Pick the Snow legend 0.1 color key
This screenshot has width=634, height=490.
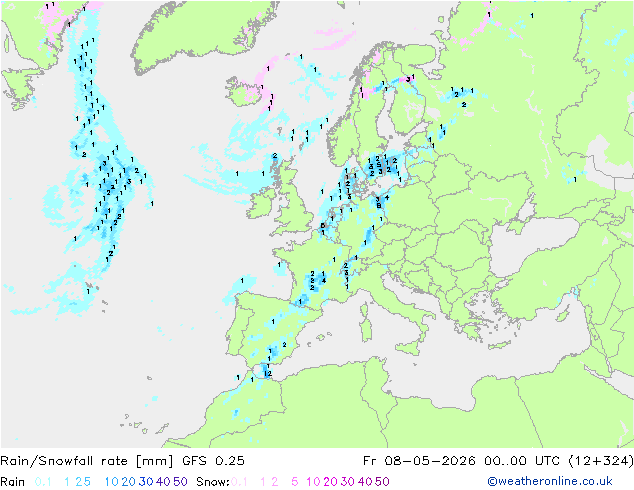tap(239, 482)
